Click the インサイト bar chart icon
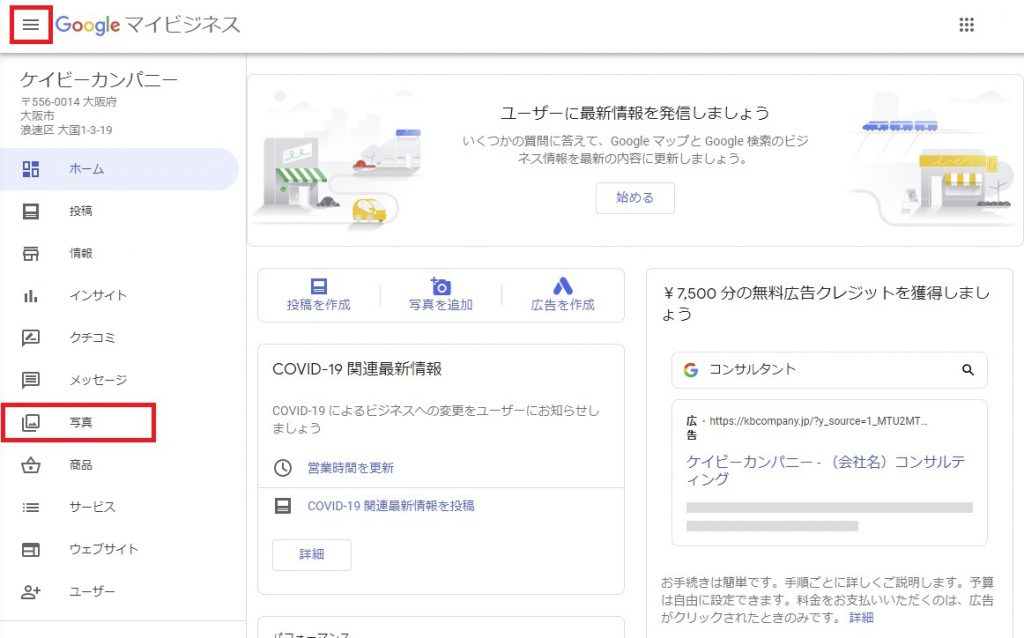Viewport: 1024px width, 638px height. click(x=31, y=296)
